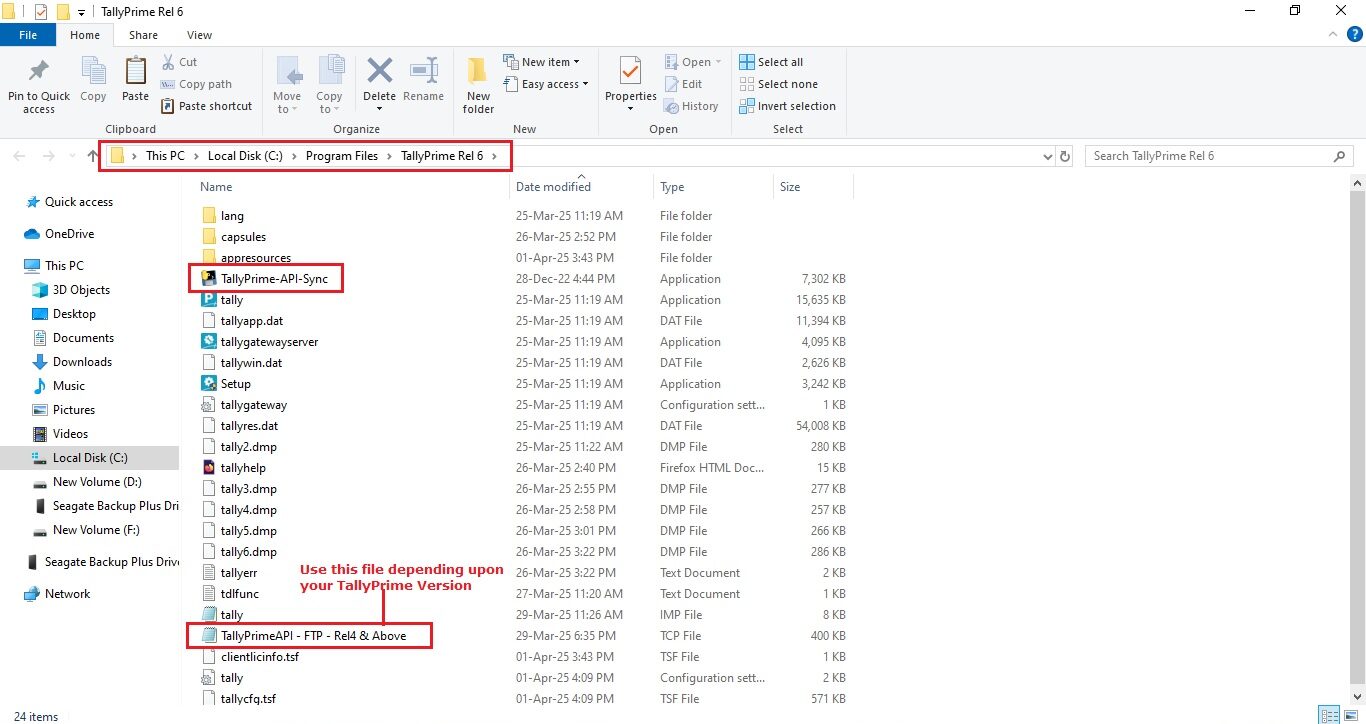
Task: Expand the Open button dropdown arrow
Action: (718, 62)
